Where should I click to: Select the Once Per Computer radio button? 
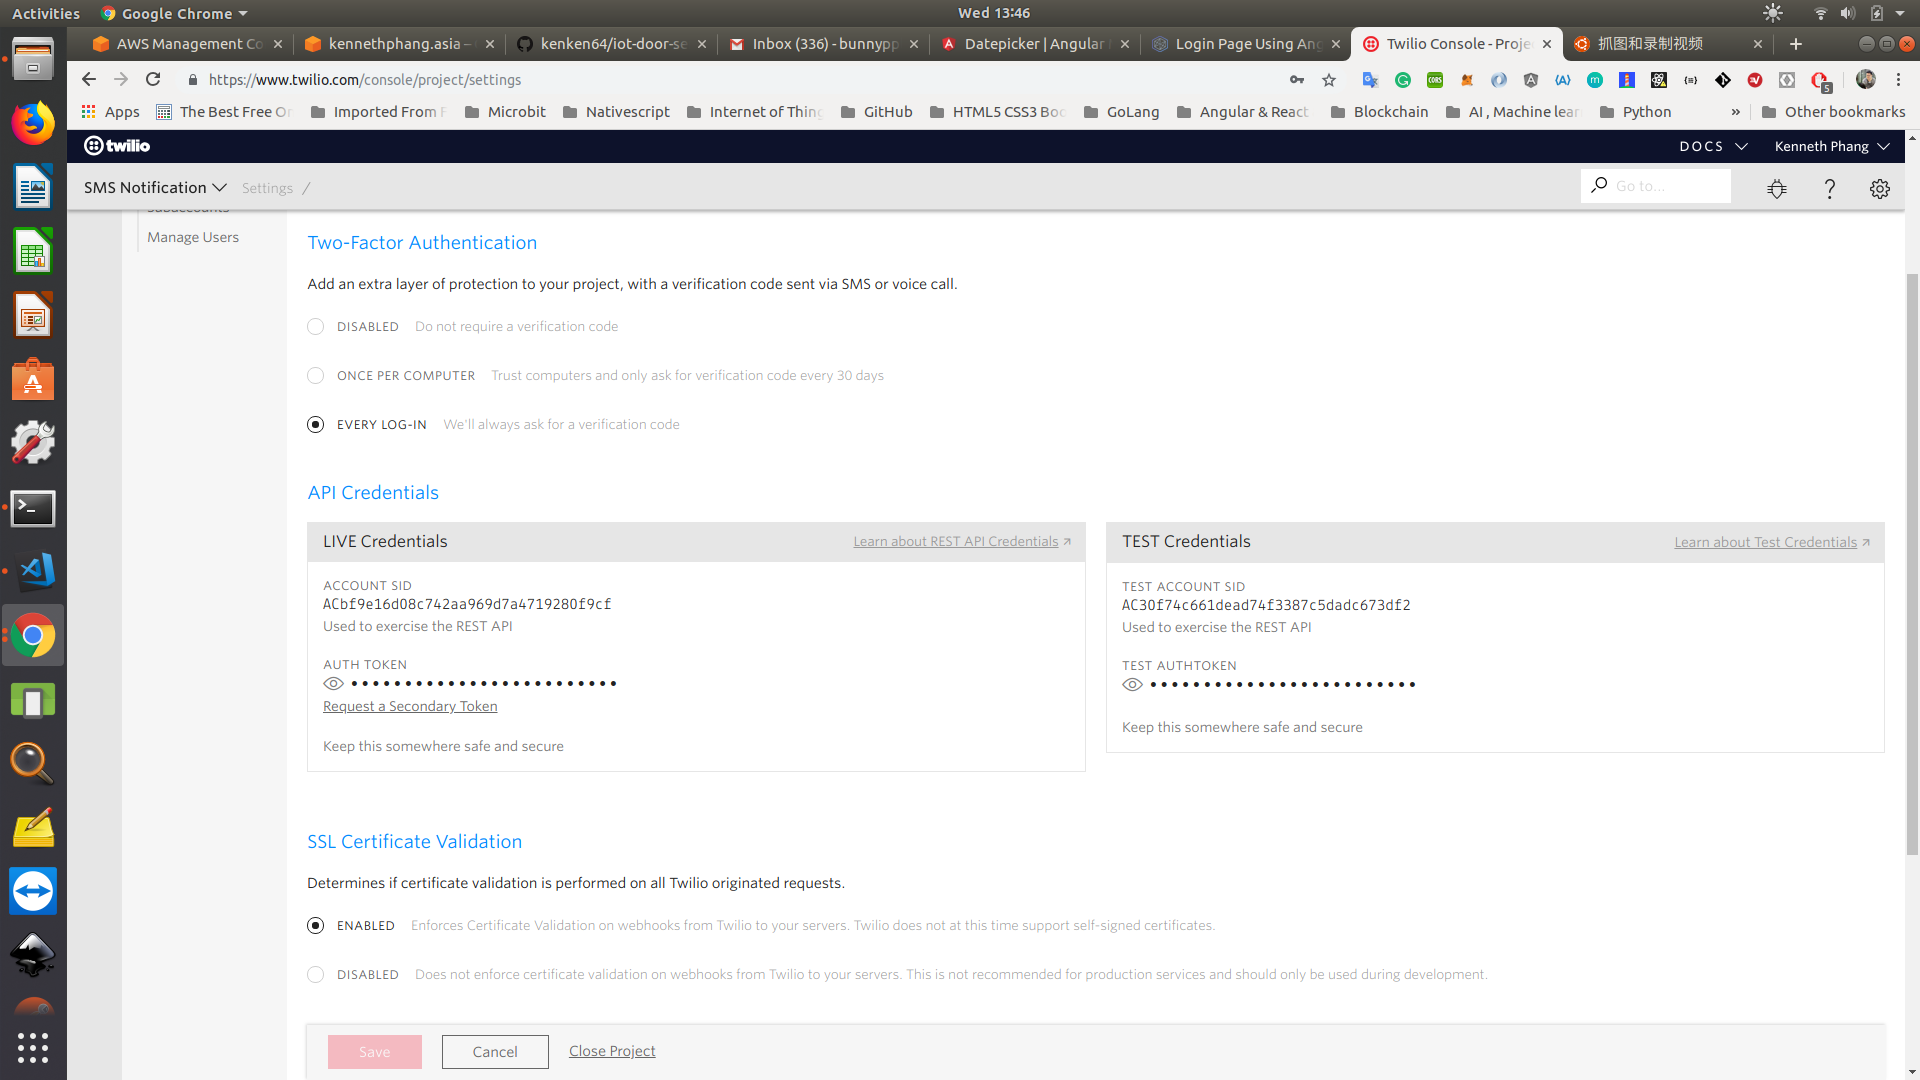[x=315, y=376]
